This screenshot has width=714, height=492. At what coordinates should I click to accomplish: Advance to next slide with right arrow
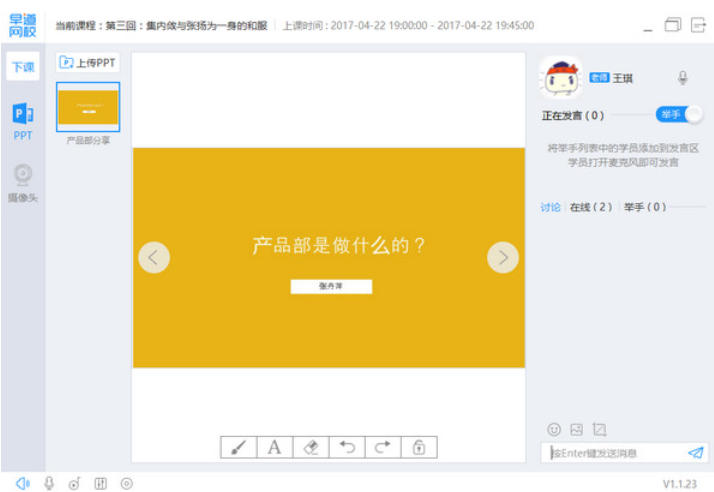pyautogui.click(x=503, y=257)
